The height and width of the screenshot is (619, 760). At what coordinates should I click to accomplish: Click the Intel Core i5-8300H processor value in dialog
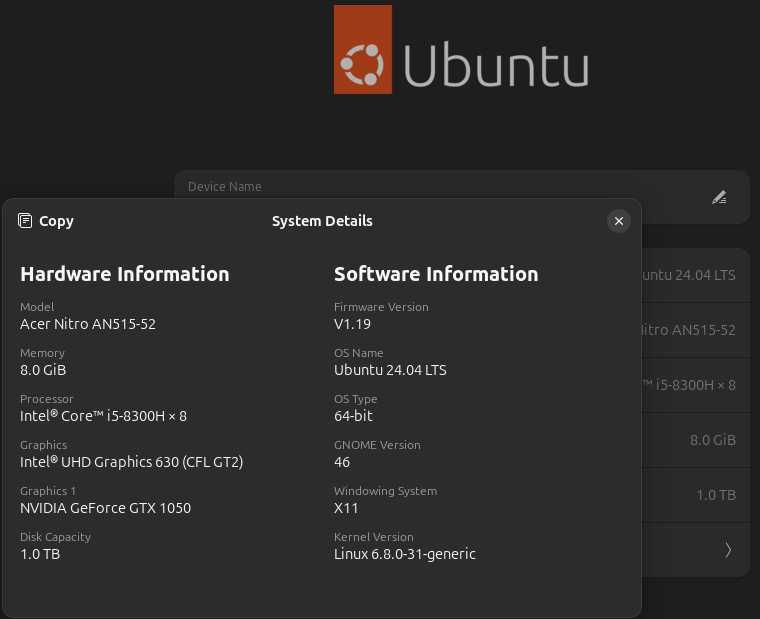pos(103,416)
